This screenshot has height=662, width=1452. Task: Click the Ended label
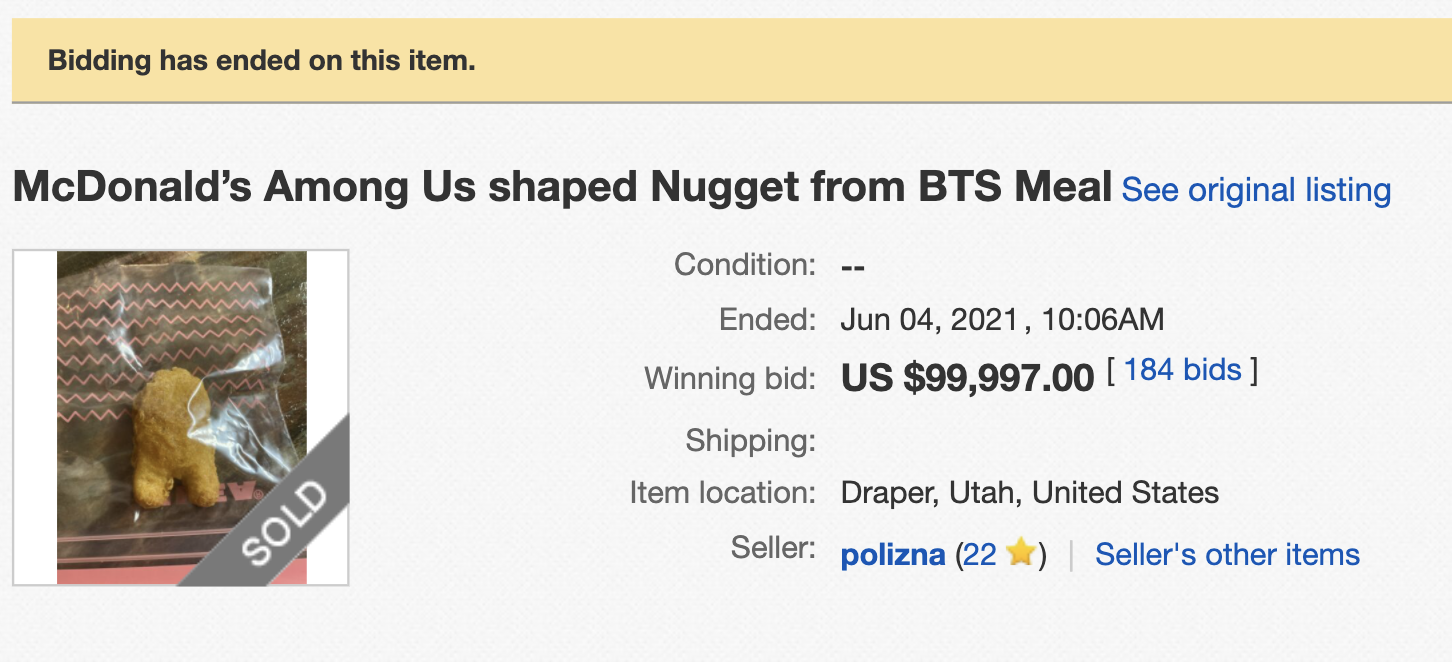tap(768, 320)
